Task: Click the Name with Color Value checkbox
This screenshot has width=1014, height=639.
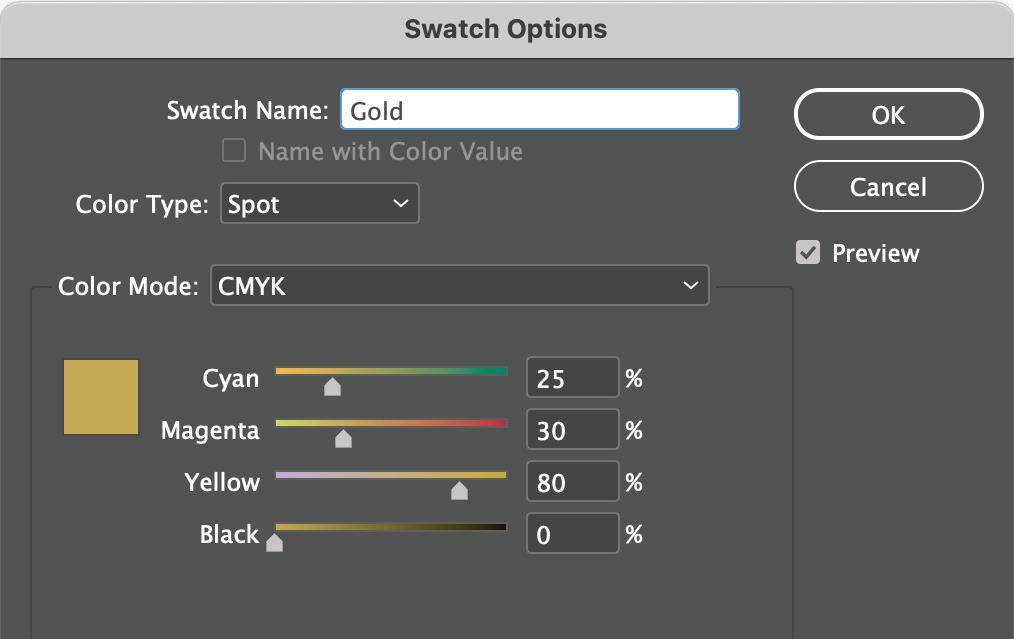Action: (234, 151)
